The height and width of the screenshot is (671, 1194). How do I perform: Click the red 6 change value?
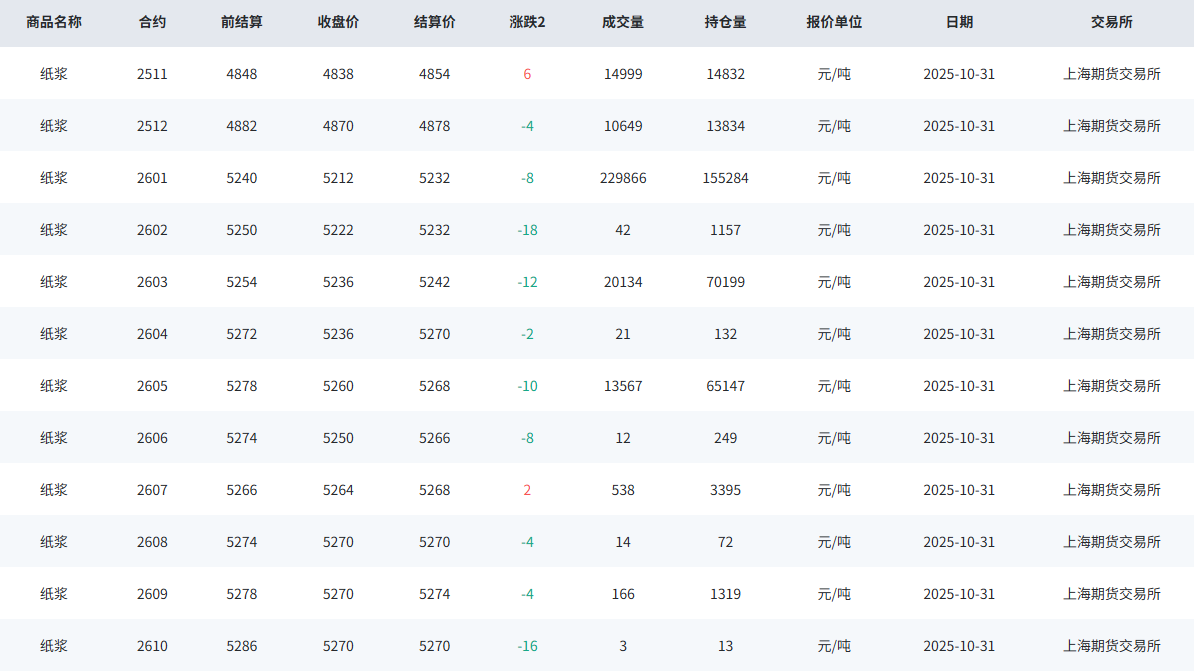[x=527, y=74]
